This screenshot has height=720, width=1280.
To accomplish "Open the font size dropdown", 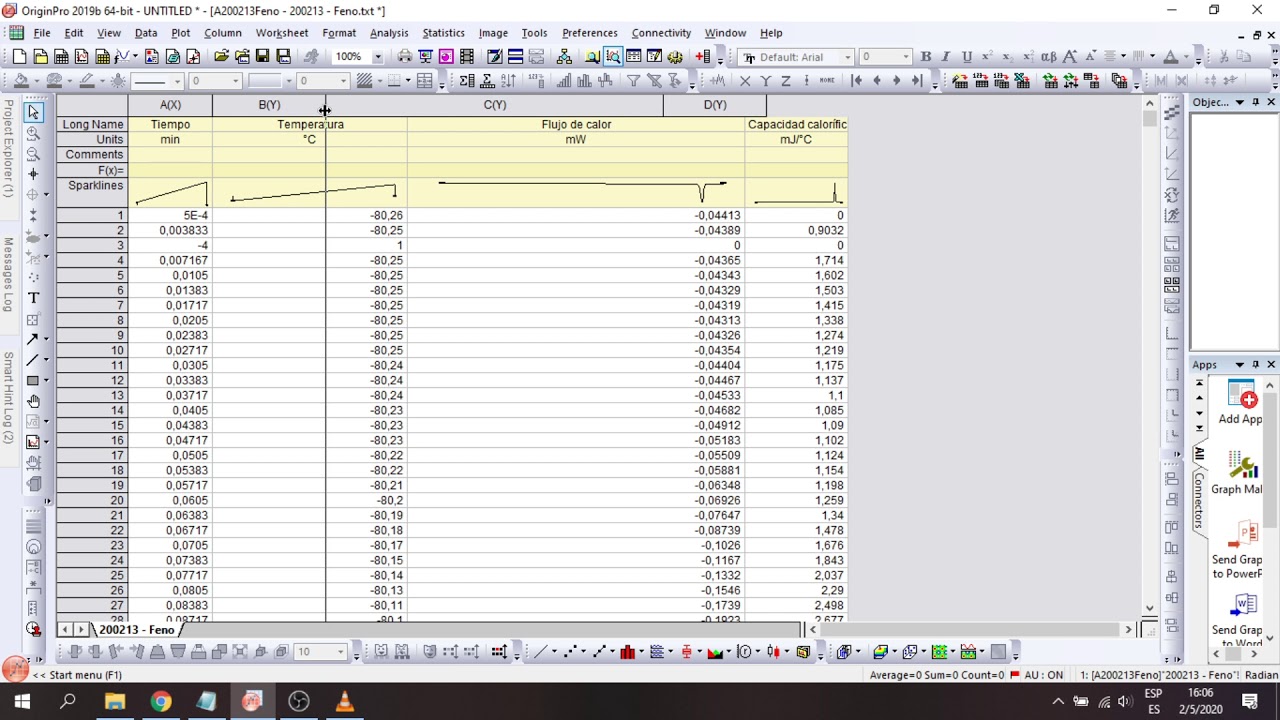I will click(x=906, y=57).
